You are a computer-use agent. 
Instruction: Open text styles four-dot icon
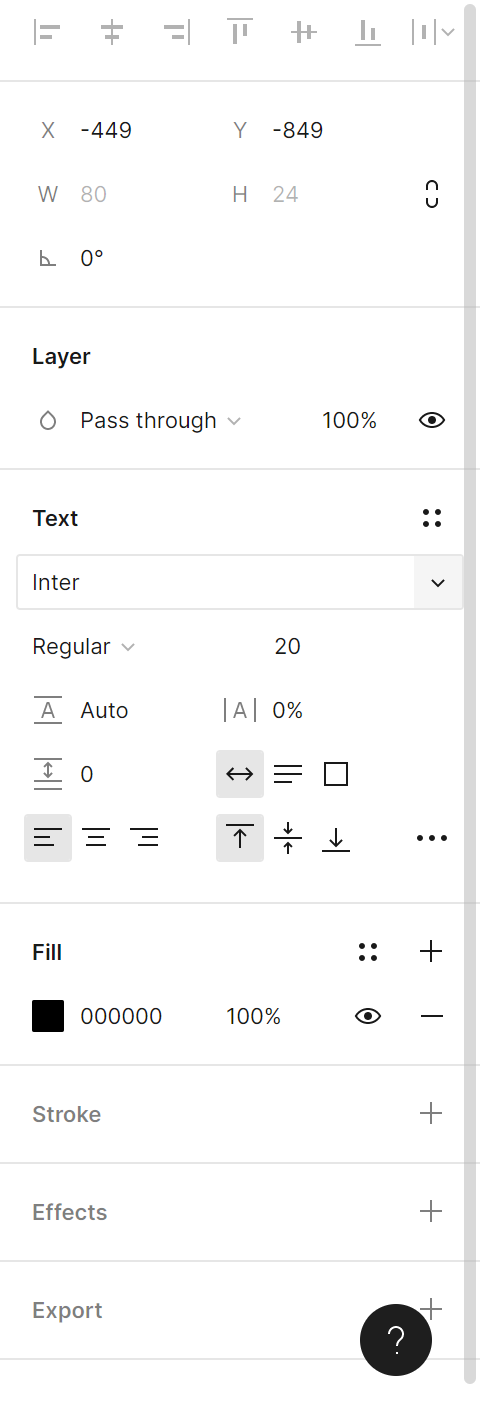point(432,518)
